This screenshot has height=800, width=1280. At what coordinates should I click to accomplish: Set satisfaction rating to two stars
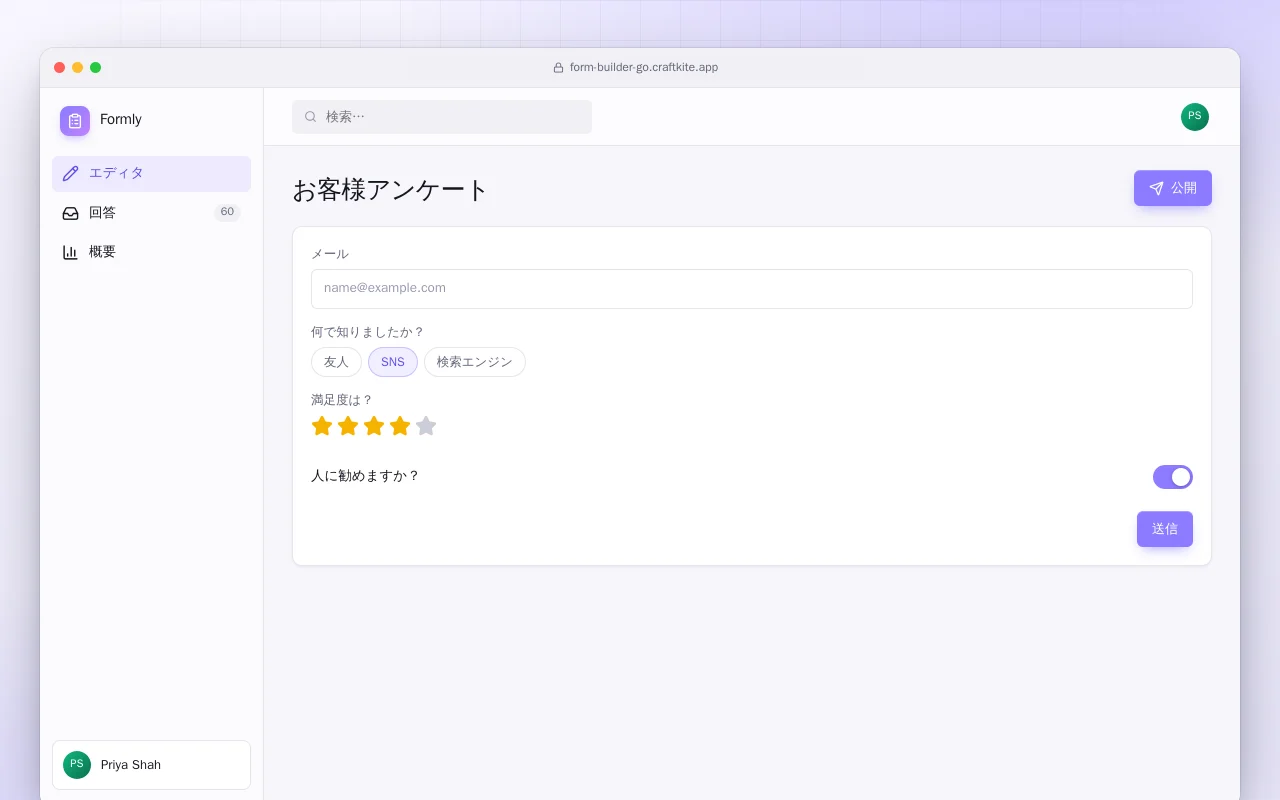click(348, 426)
